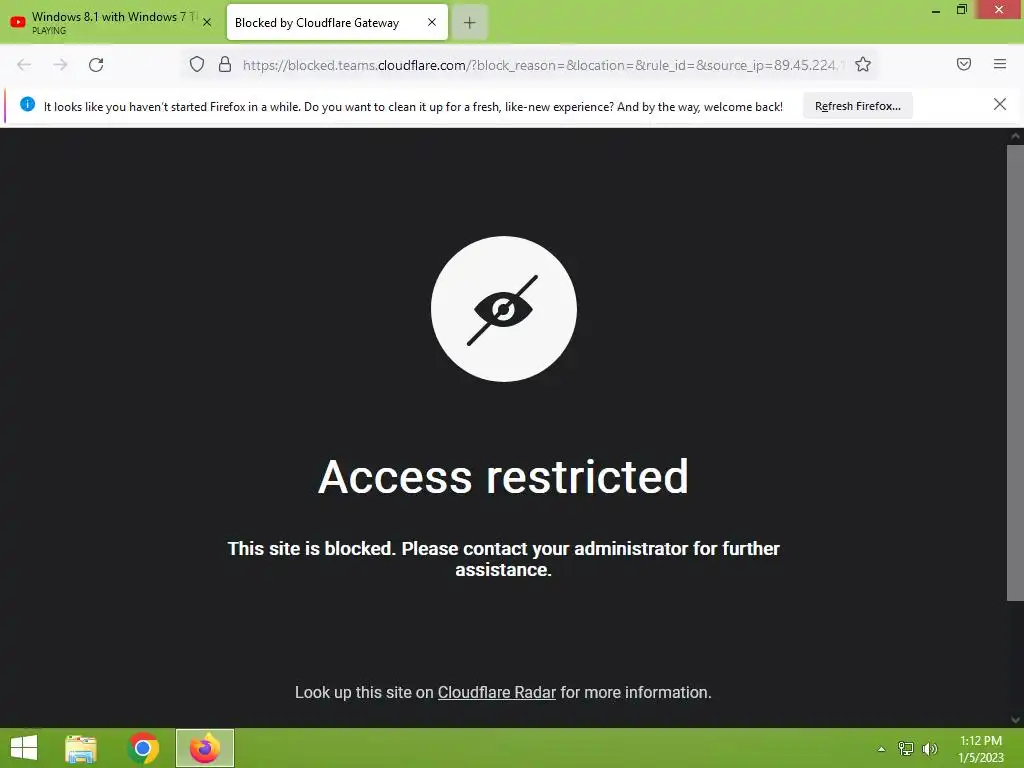The width and height of the screenshot is (1024, 768).
Task: Open site security padlock info
Action: point(225,64)
